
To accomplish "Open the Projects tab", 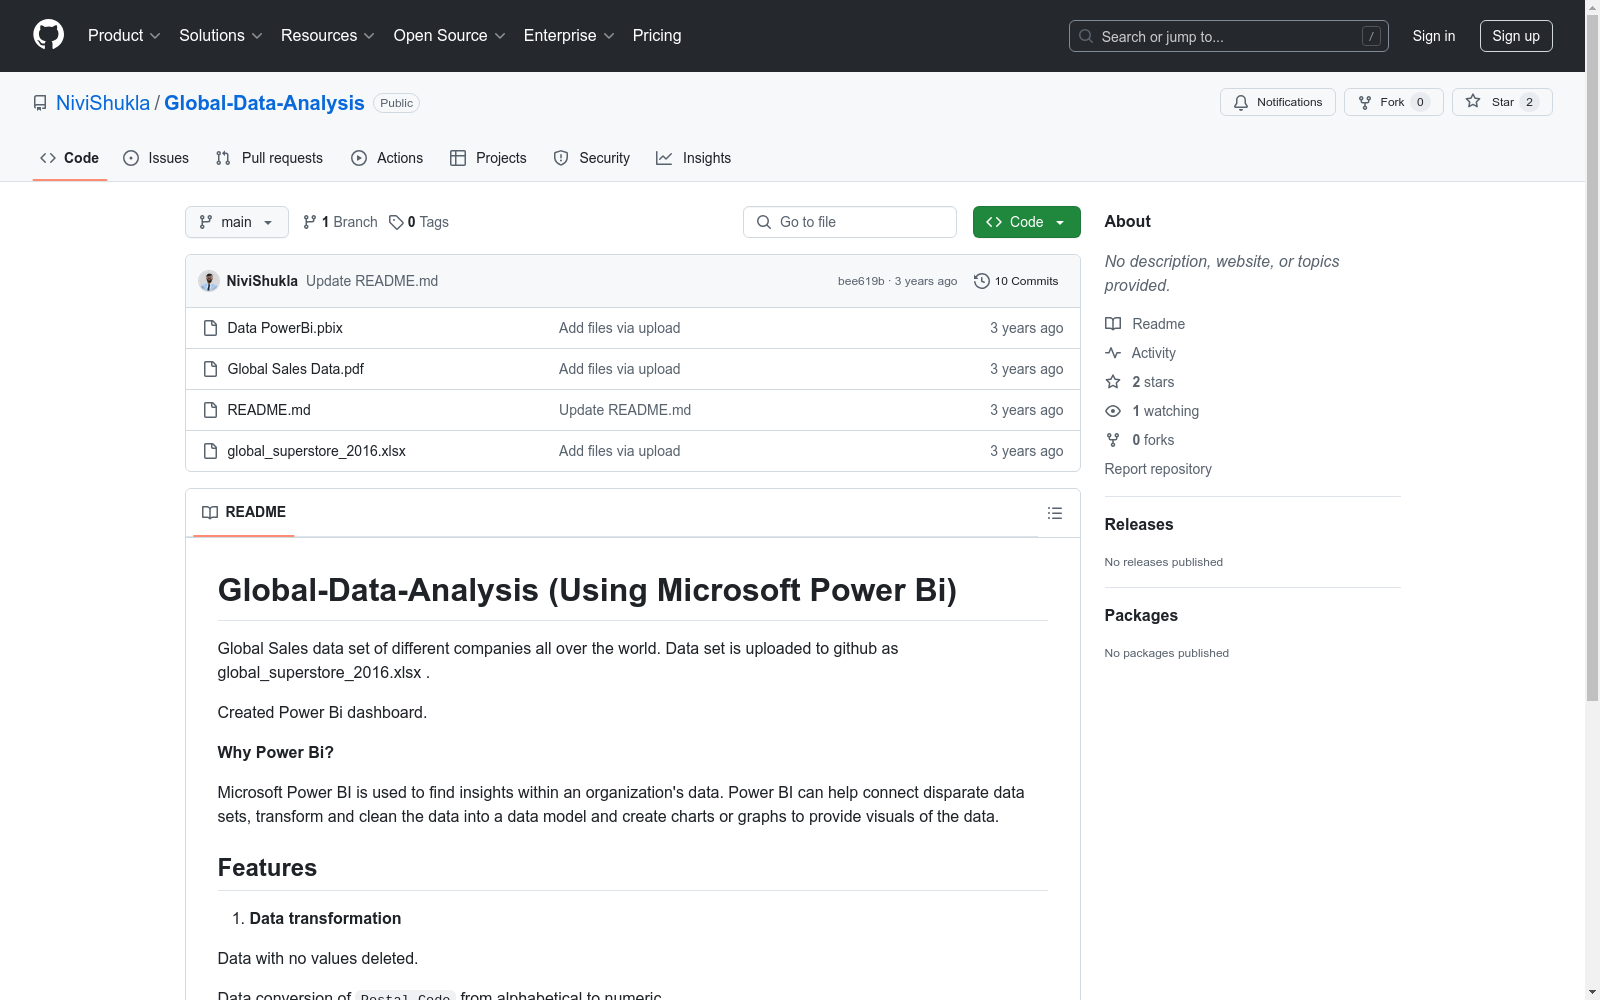I will pos(488,158).
